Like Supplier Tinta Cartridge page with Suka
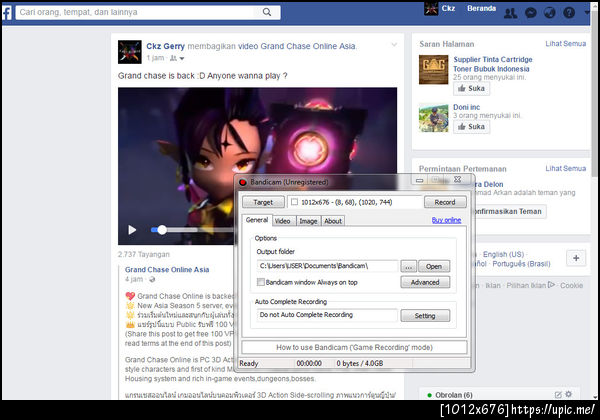The width and height of the screenshot is (600, 420). [471, 88]
